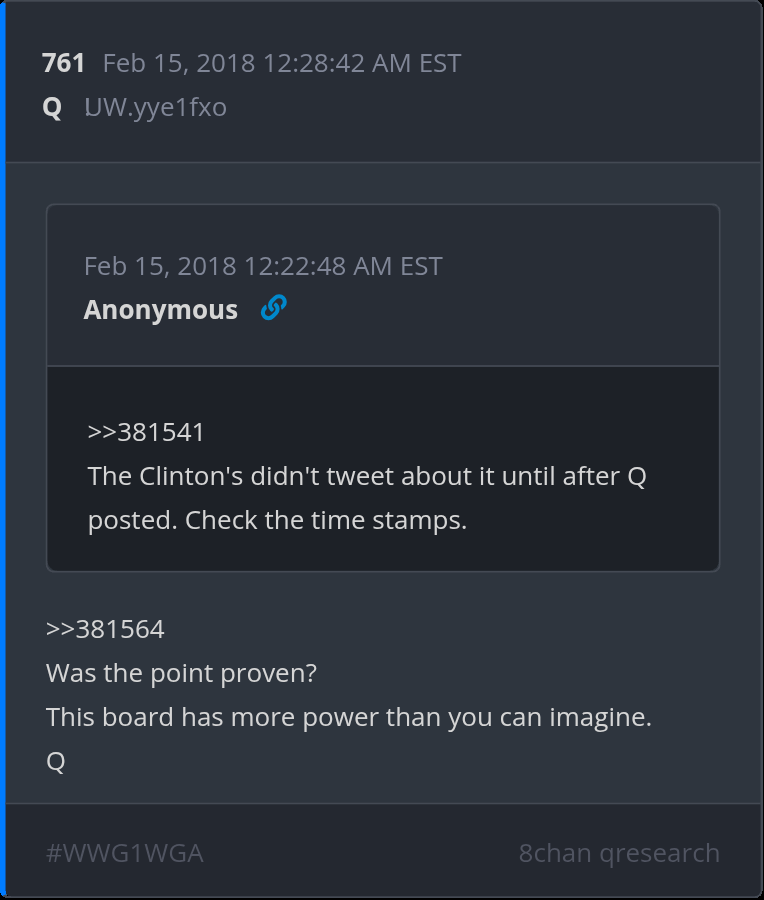This screenshot has width=764, height=900.
Task: Click the blue accent bar on left edge
Action: [x=3, y=450]
